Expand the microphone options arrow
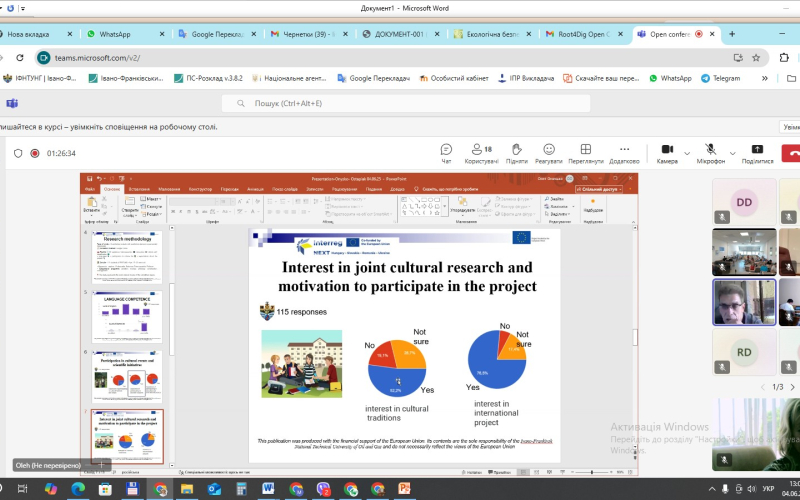This screenshot has height=500, width=800. pos(733,153)
